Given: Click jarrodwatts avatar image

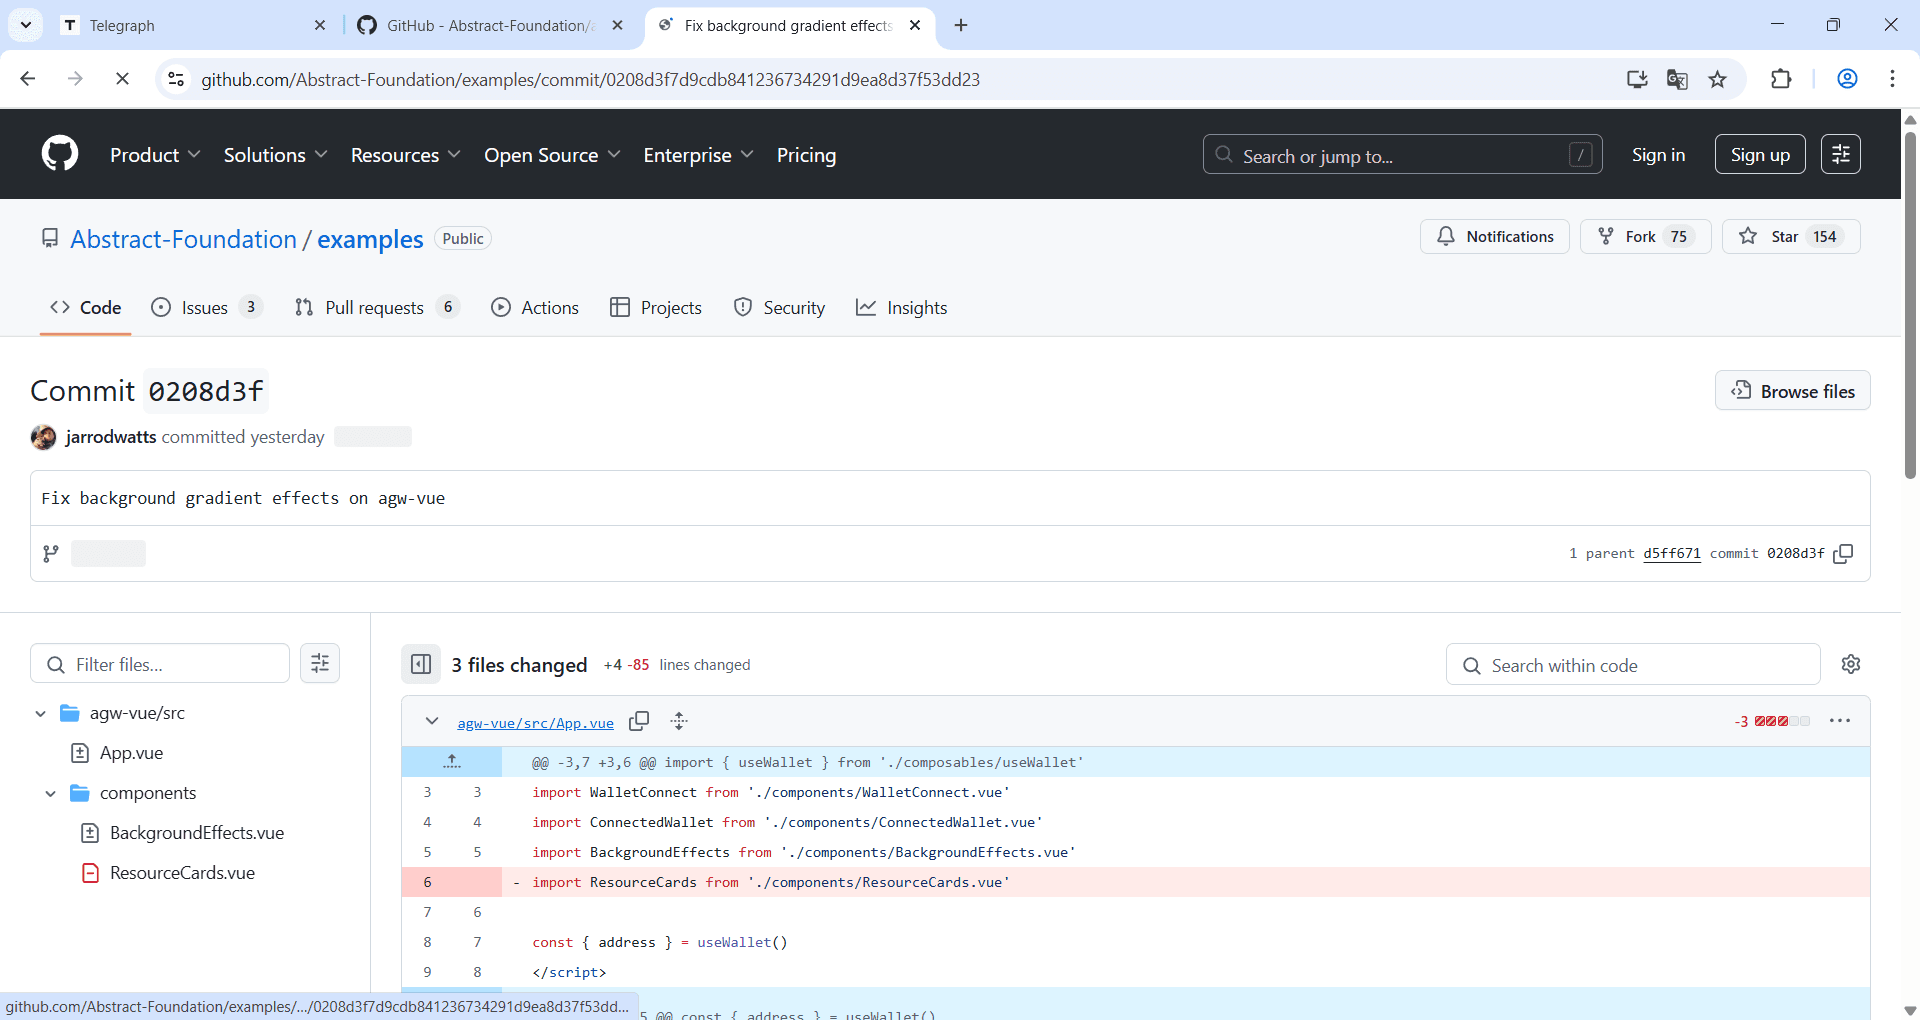Looking at the screenshot, I should [43, 437].
